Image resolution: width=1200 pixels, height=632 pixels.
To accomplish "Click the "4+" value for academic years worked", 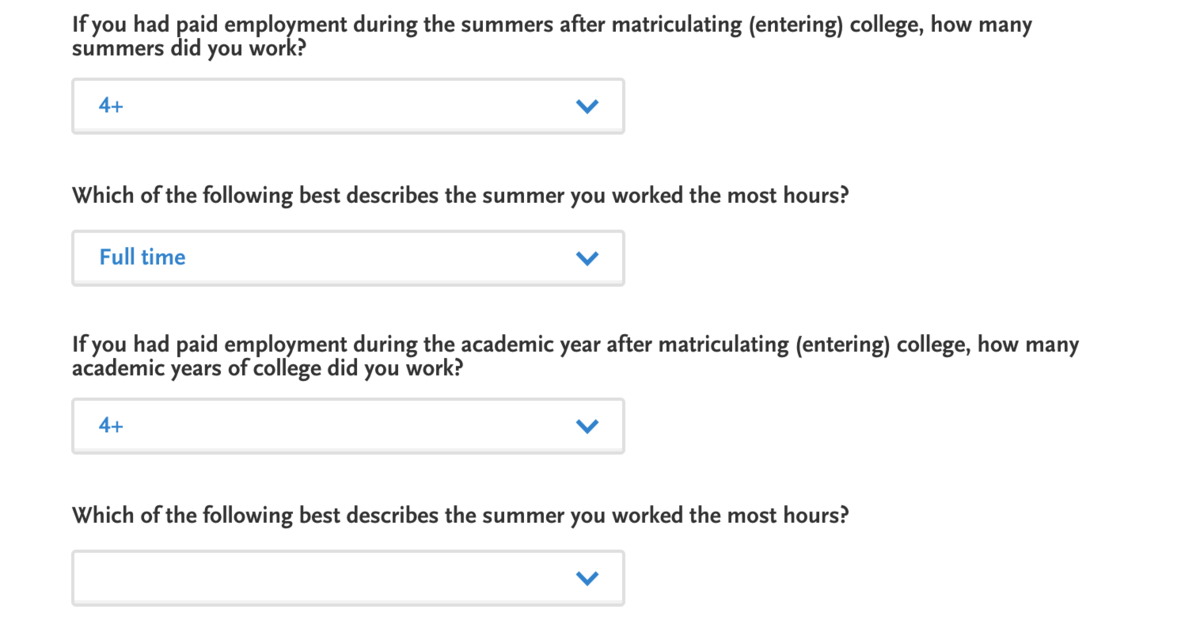I will click(x=111, y=426).
